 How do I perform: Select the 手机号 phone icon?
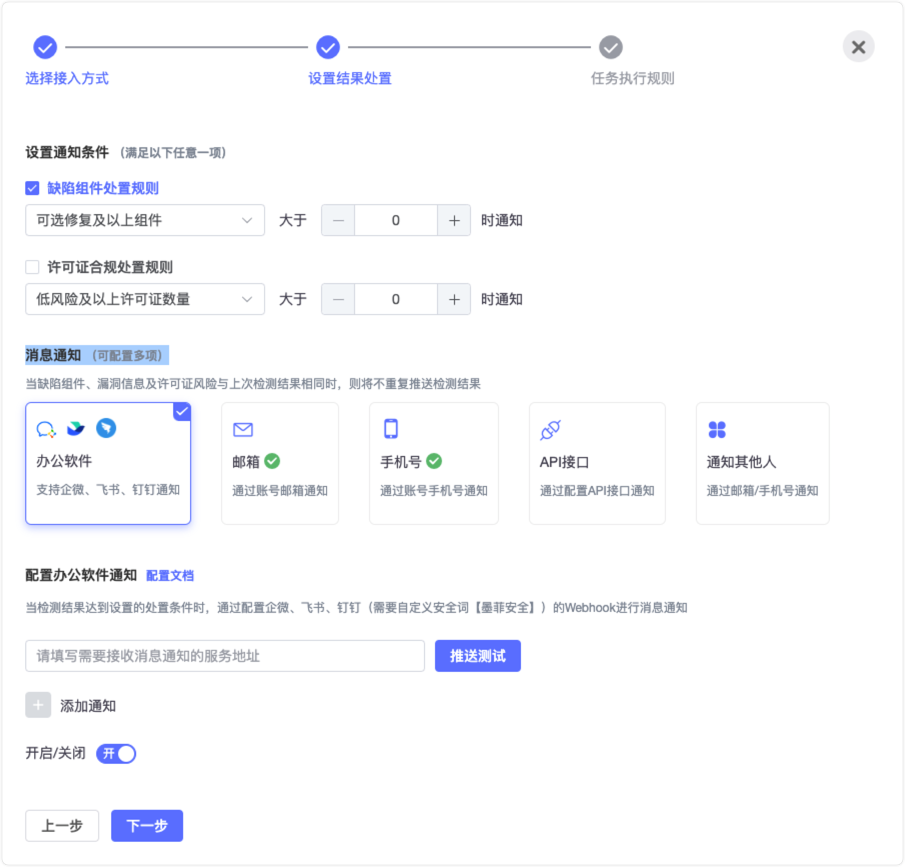(391, 429)
